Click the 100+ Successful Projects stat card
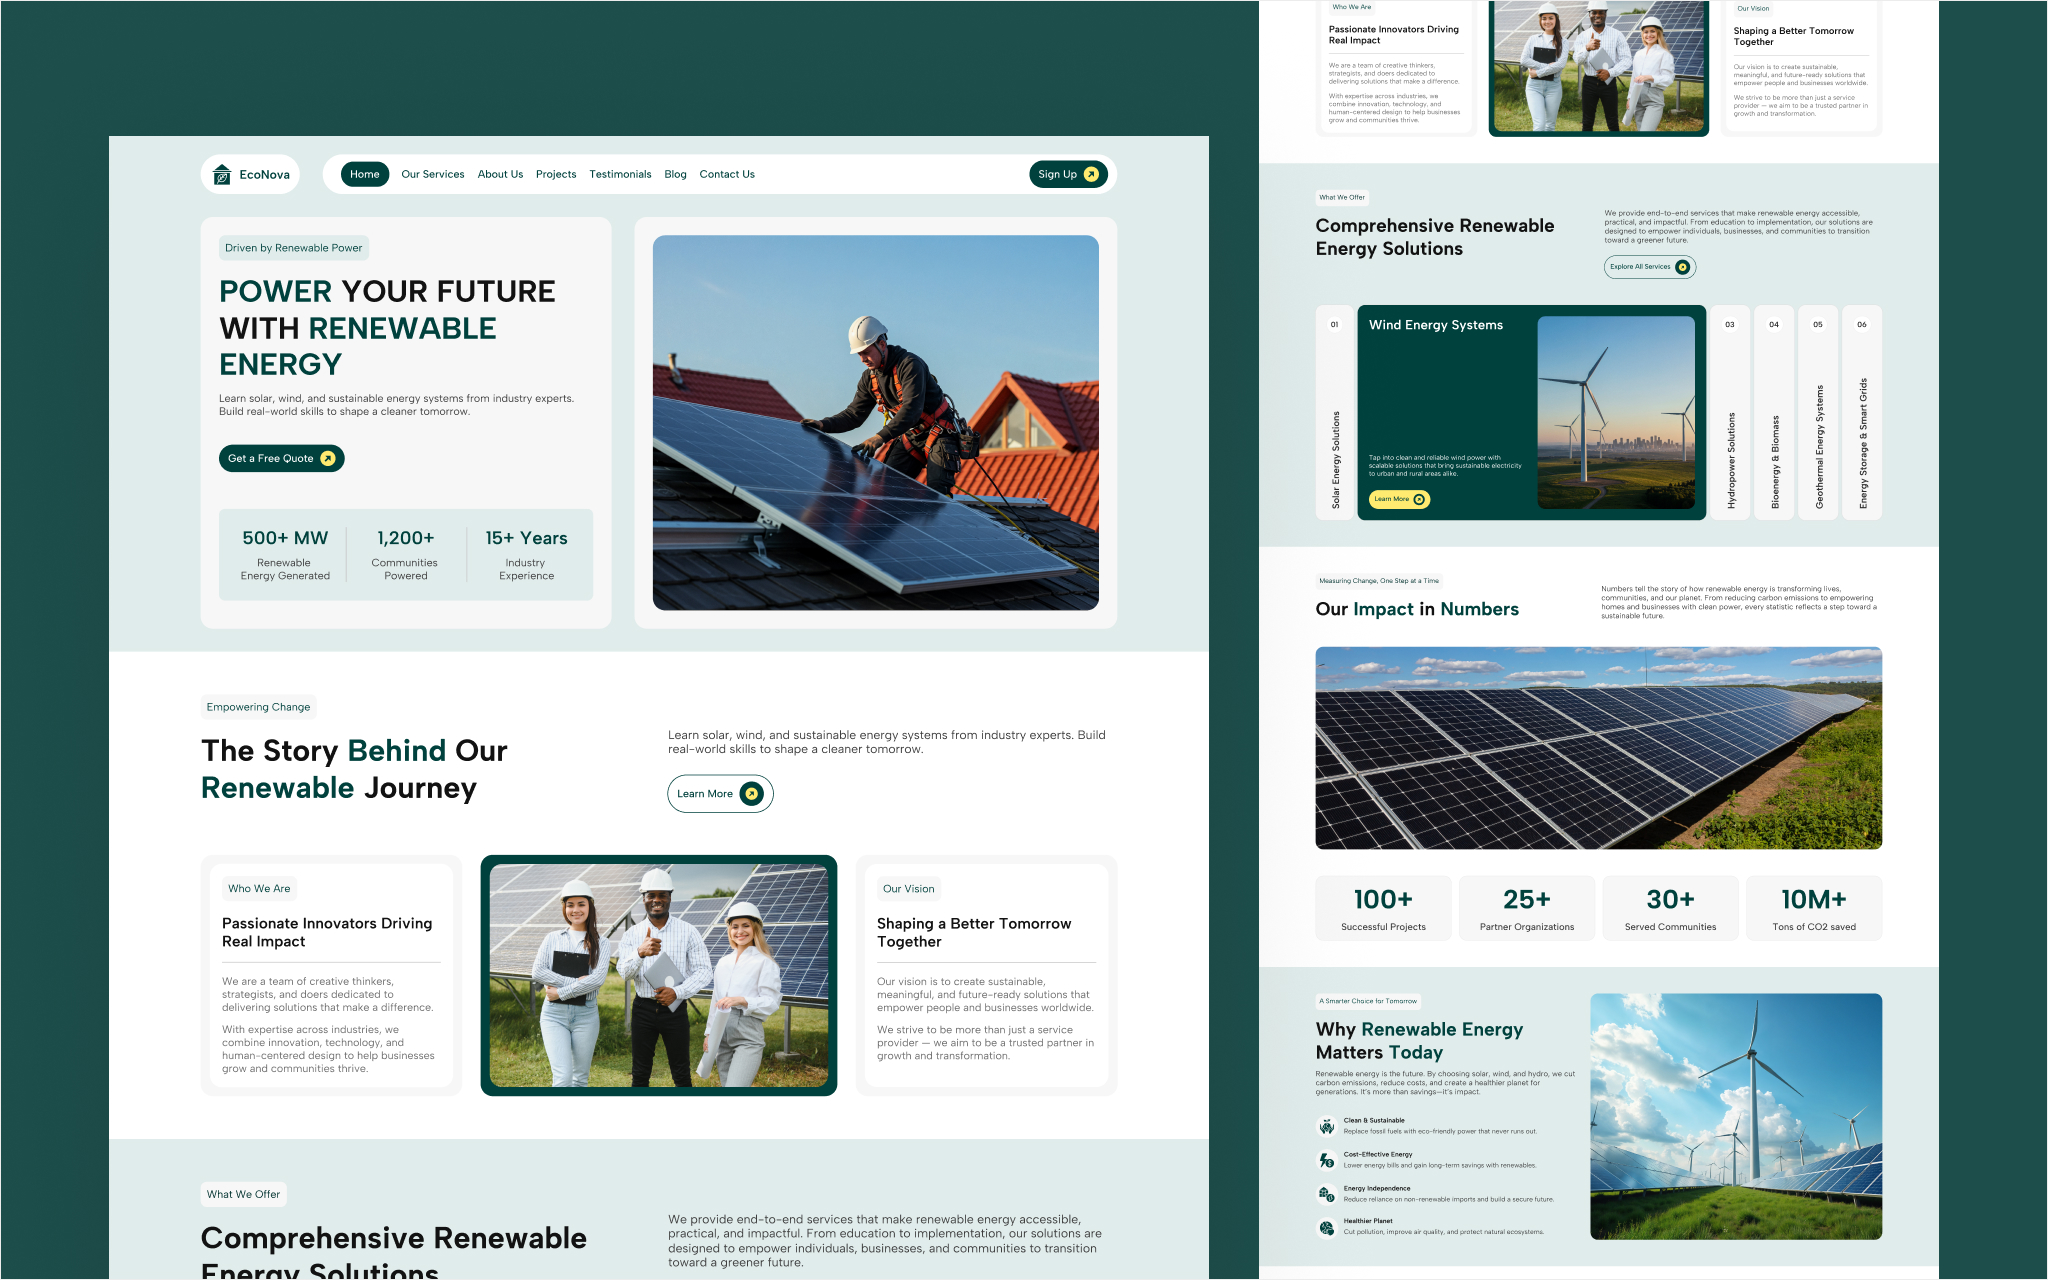Screen dimensions: 2048x1280 point(1384,908)
